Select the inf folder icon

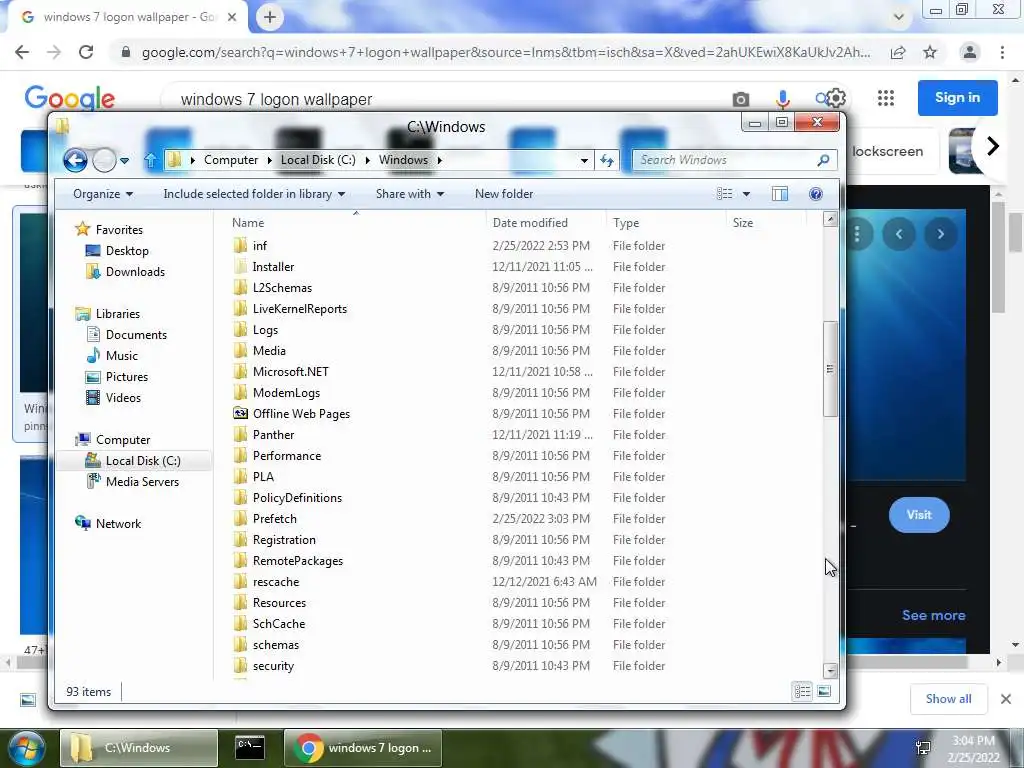(x=240, y=246)
